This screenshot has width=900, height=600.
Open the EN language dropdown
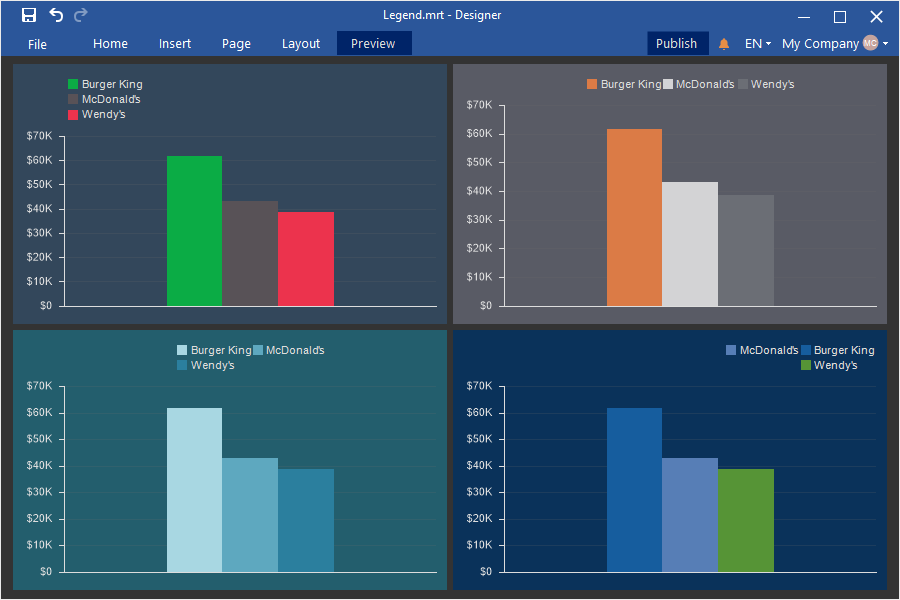[x=758, y=44]
